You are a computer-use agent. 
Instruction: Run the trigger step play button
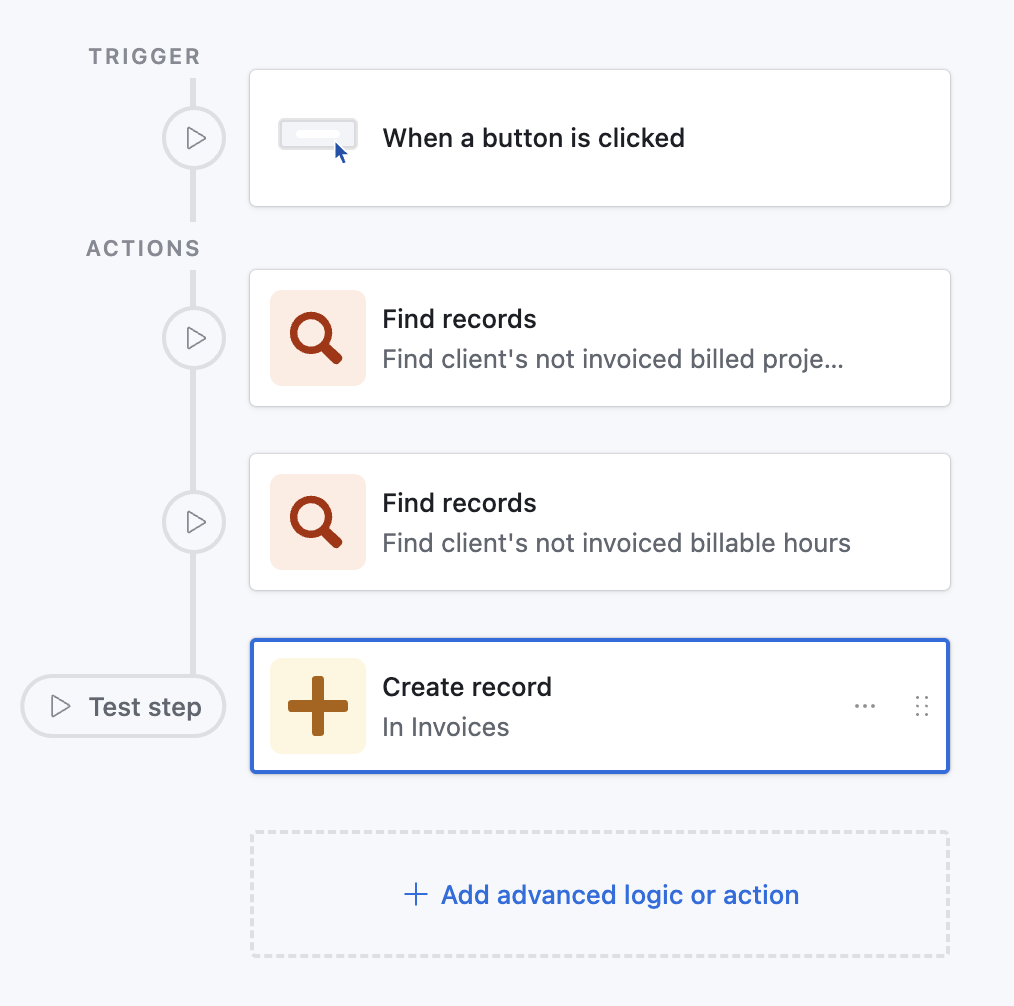coord(194,138)
